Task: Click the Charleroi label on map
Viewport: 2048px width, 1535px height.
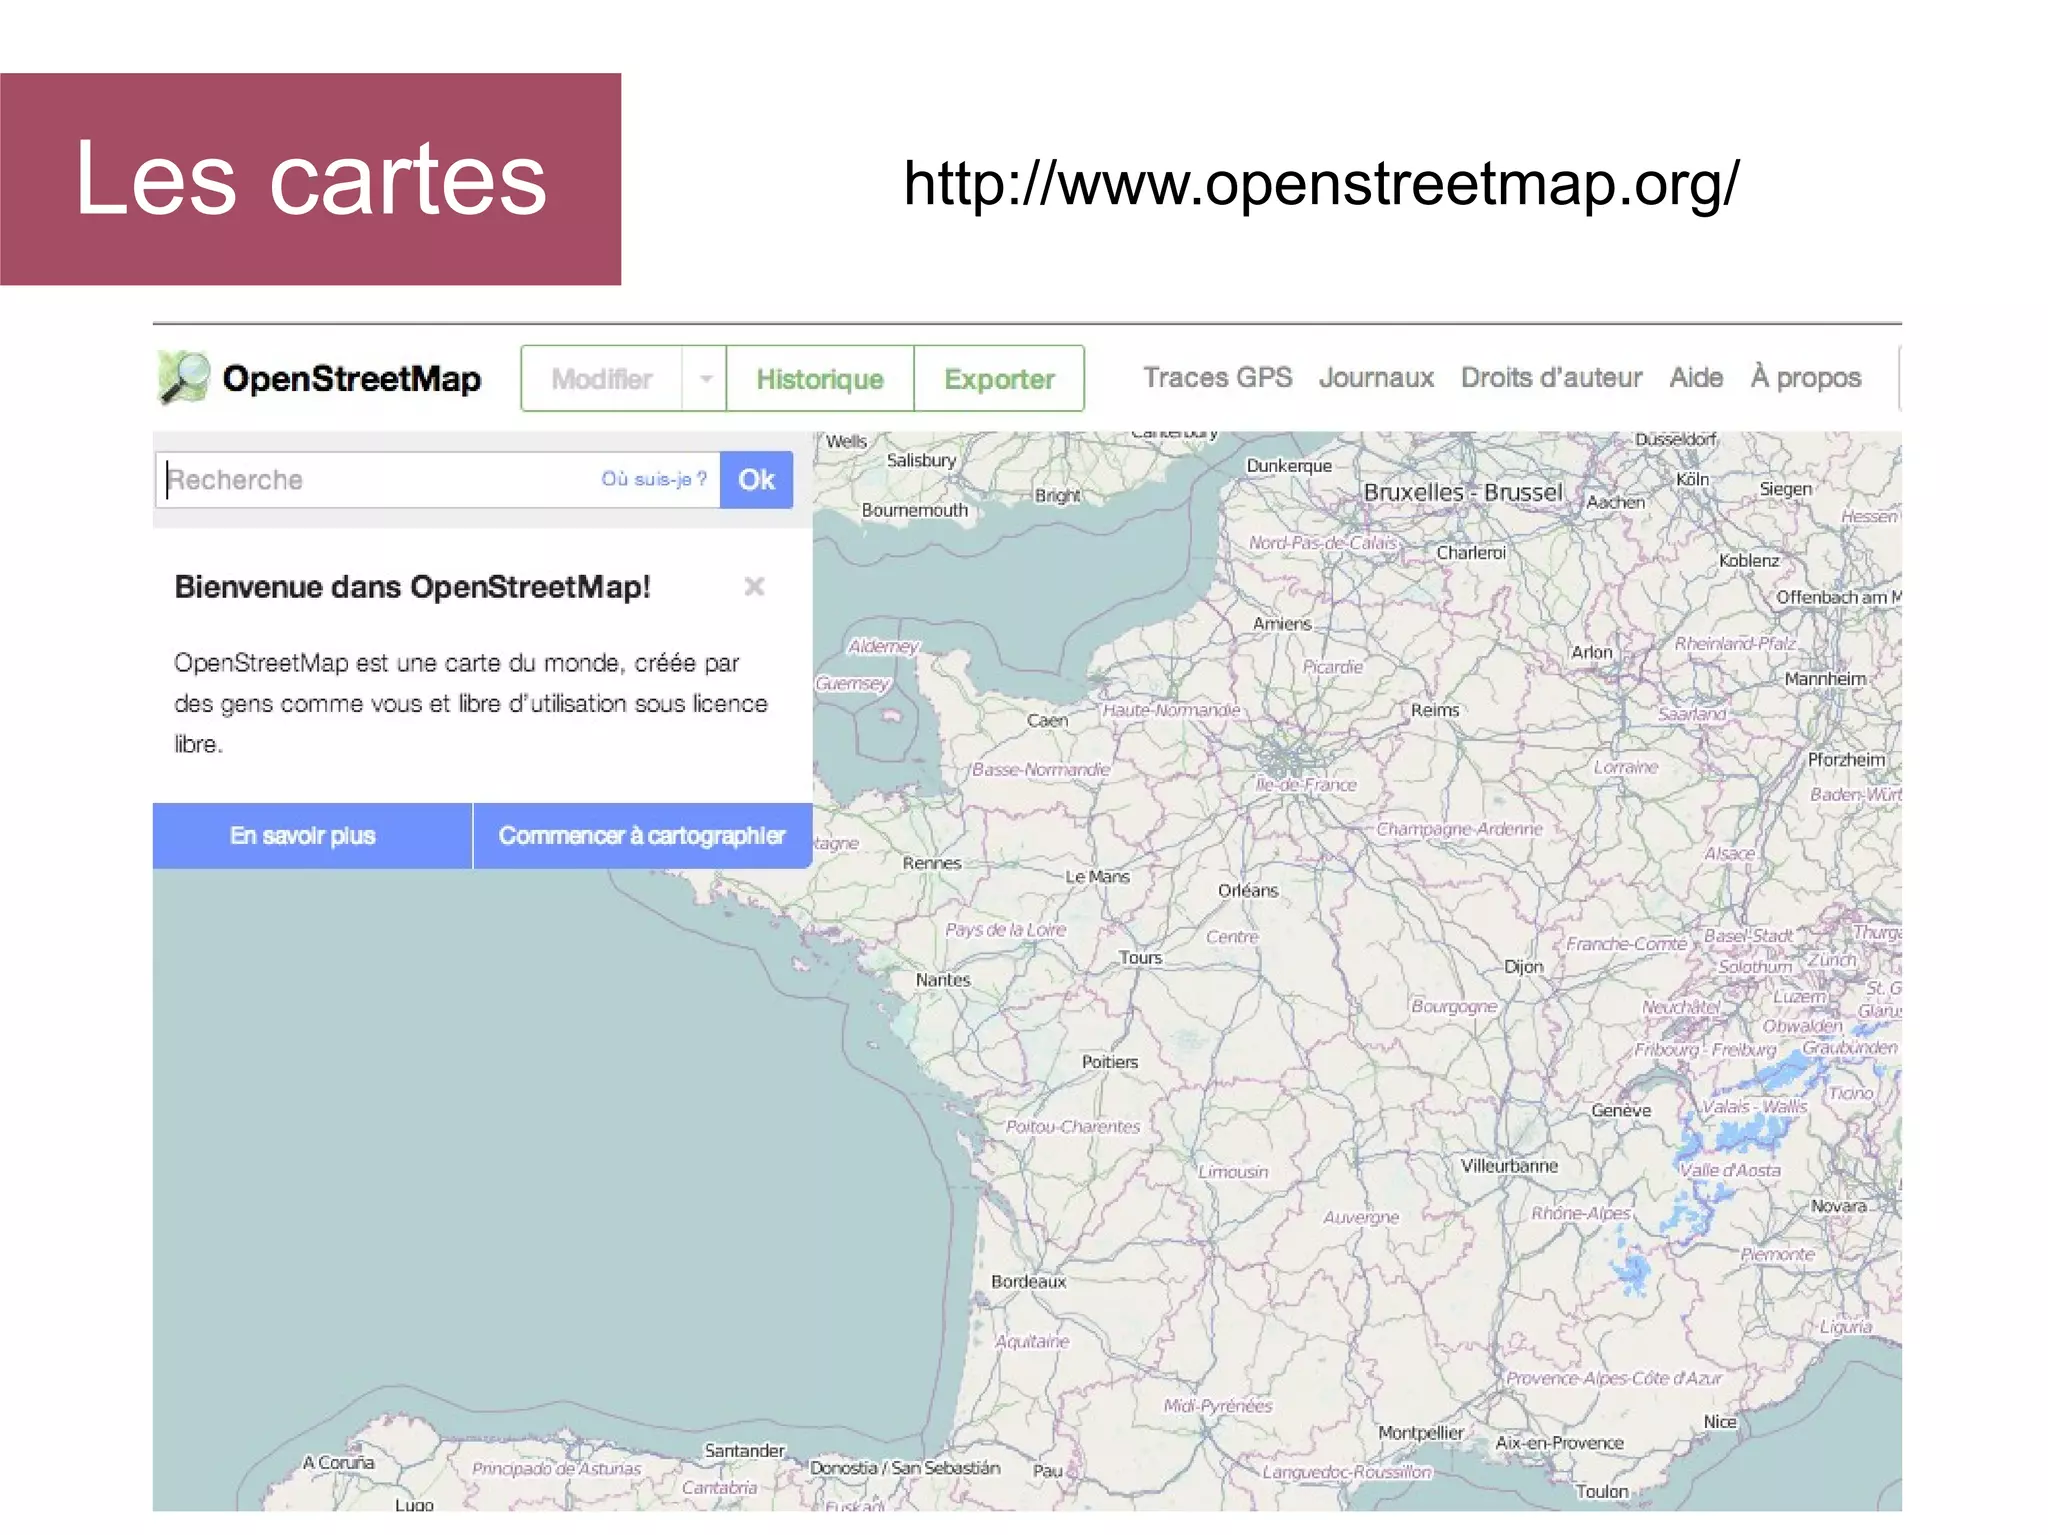Action: (1471, 553)
